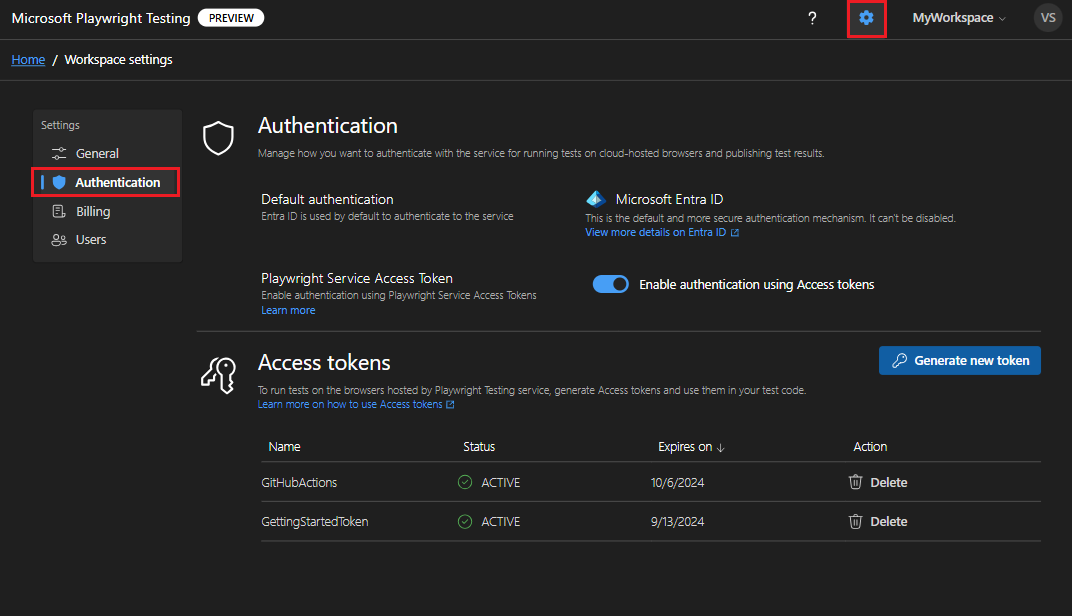Click the Name column header
This screenshot has height=616, width=1072.
pos(284,447)
